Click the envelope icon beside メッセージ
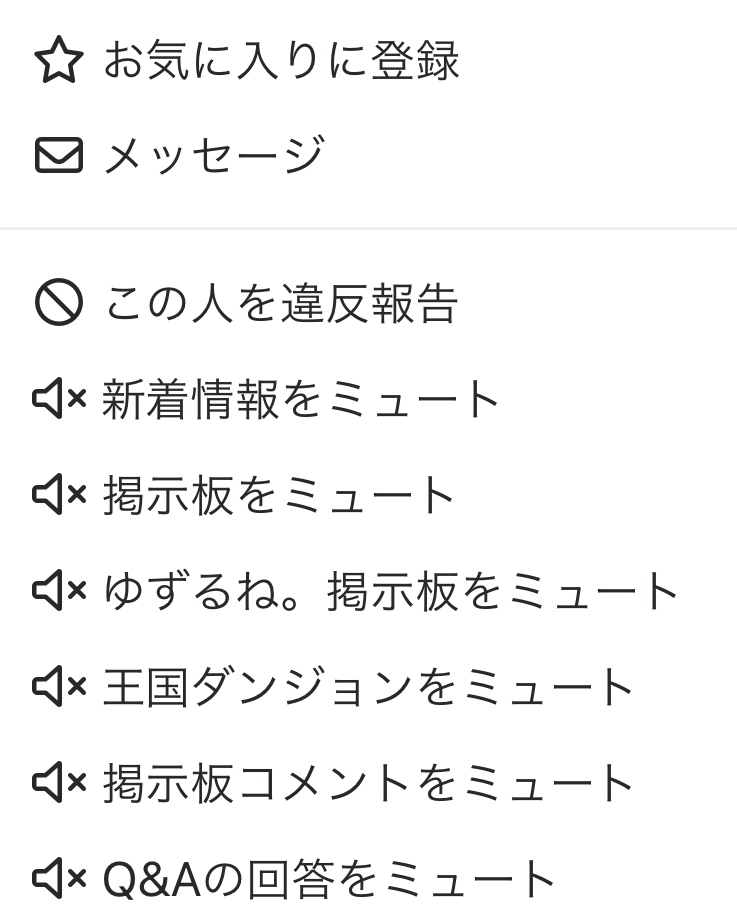The width and height of the screenshot is (737, 923). (59, 156)
